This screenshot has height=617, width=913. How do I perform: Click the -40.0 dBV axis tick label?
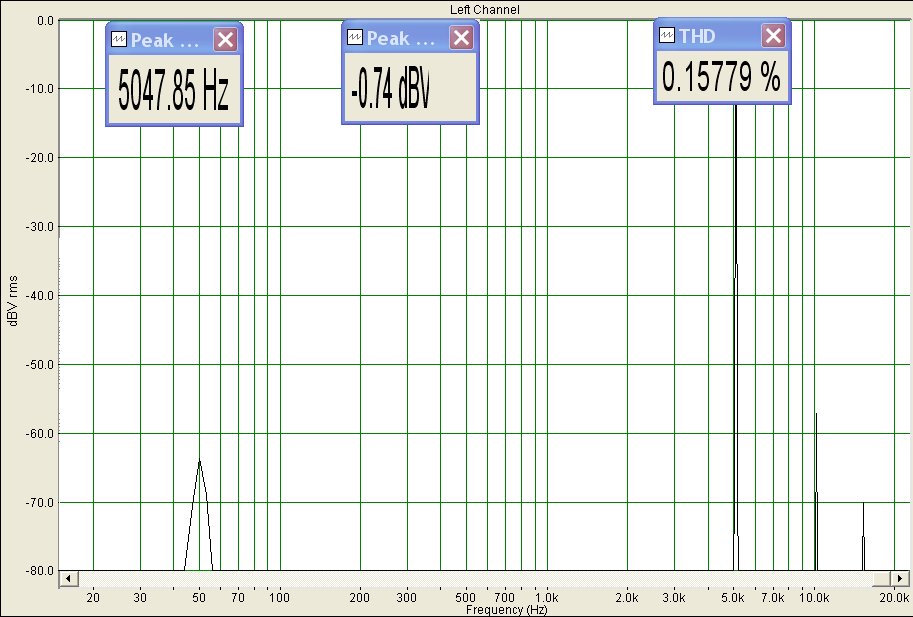(x=40, y=295)
